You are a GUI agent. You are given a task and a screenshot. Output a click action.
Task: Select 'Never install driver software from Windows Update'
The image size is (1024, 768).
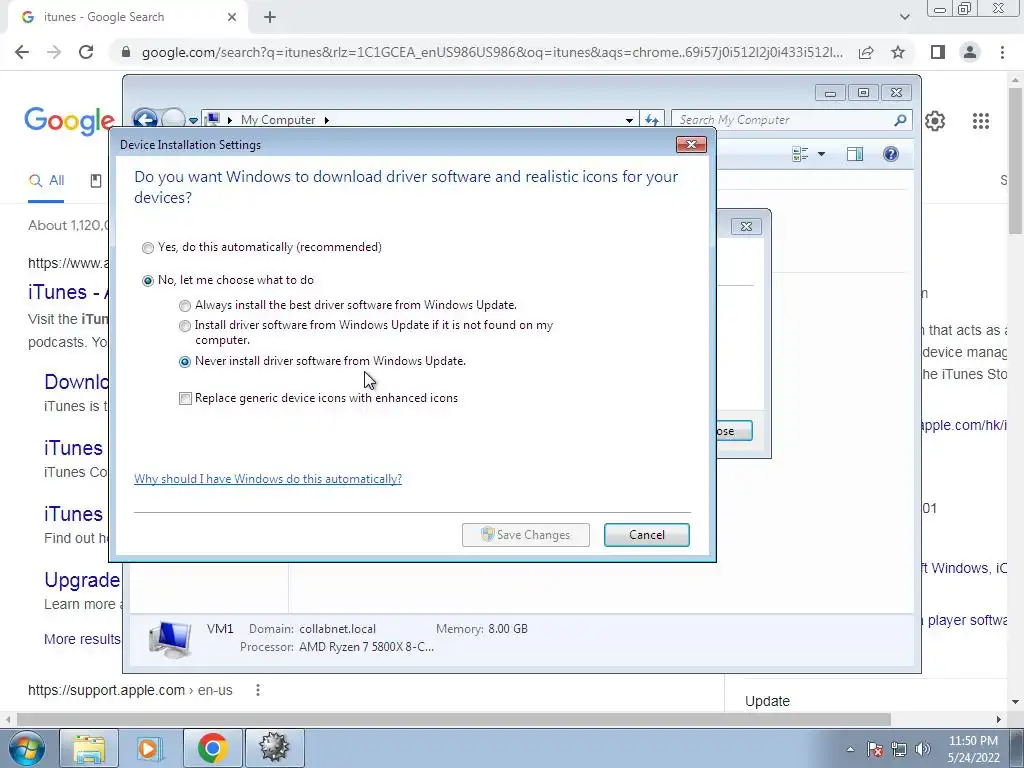coord(185,362)
